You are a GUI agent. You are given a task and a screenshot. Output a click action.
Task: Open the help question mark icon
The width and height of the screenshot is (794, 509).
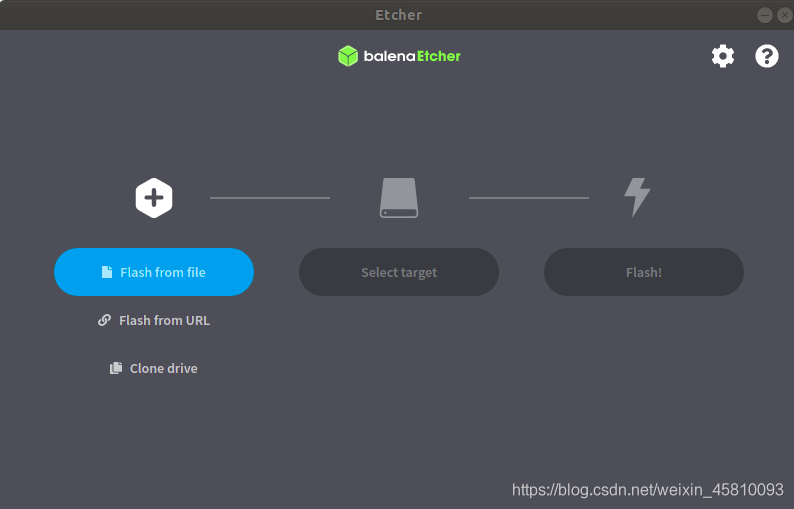tap(767, 56)
